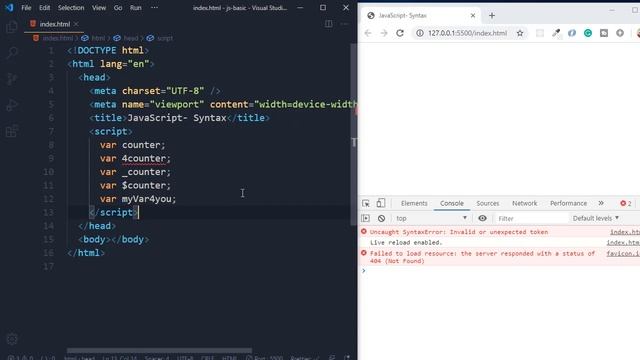Open a new Chrome tab
640x360 pixels.
pos(491,16)
